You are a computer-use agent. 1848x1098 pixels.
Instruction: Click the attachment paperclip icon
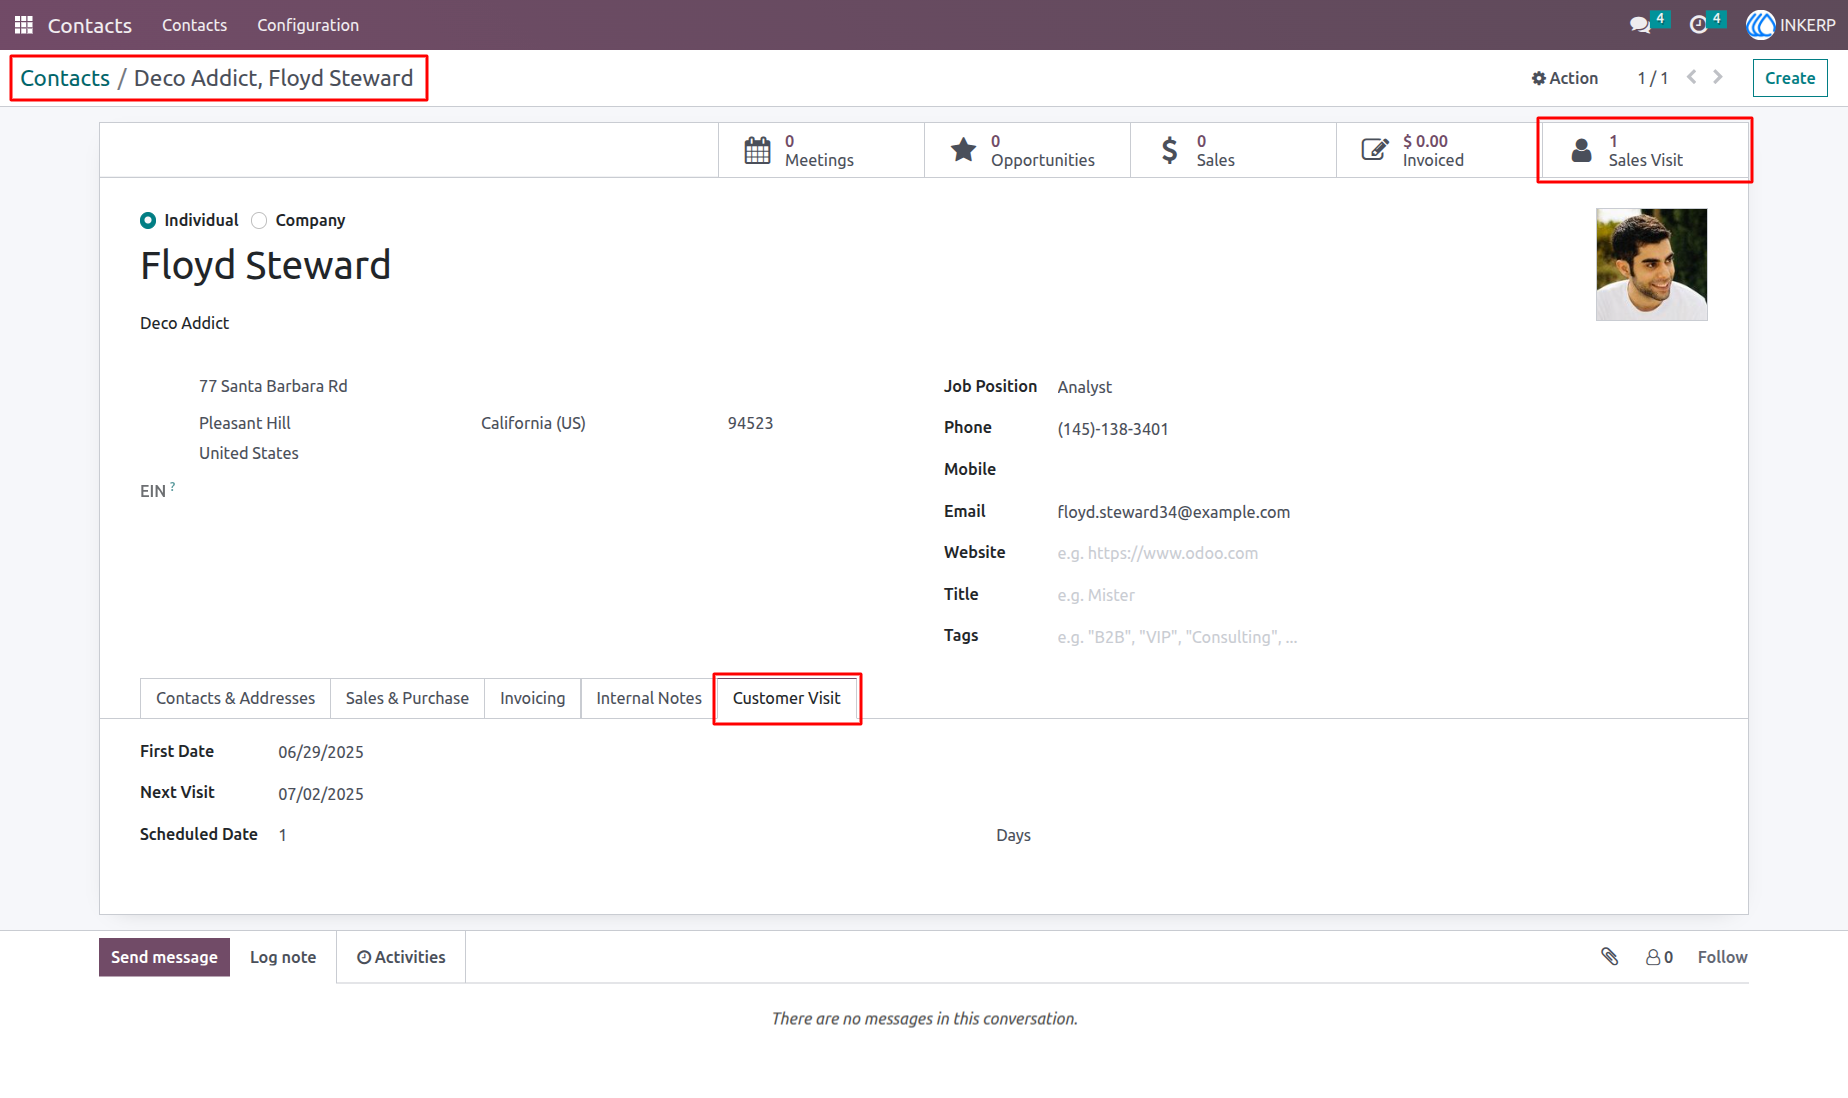click(1610, 957)
